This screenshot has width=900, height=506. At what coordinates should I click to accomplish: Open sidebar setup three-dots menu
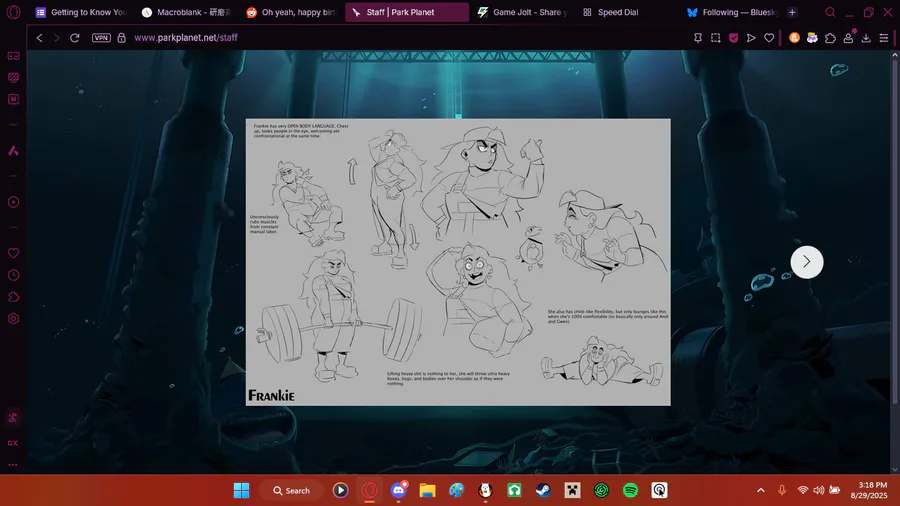pos(13,465)
